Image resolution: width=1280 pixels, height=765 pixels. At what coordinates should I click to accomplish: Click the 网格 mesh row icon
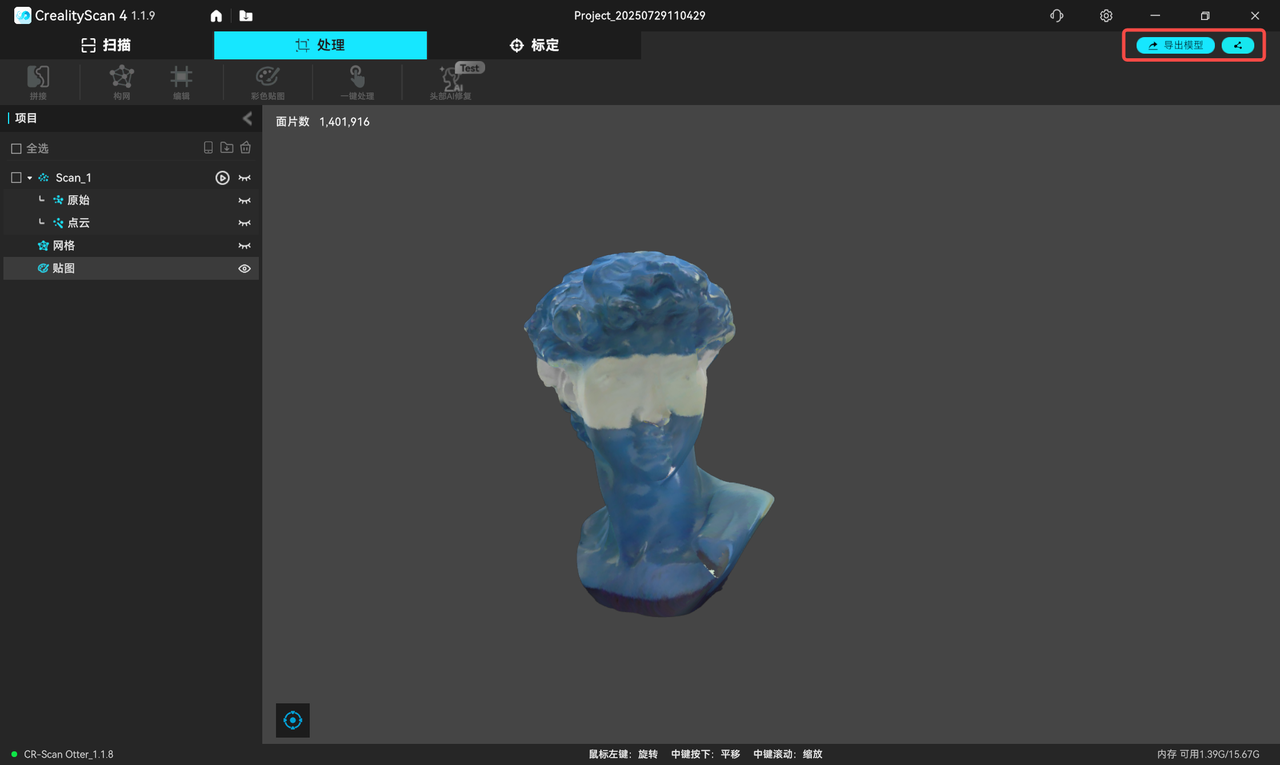coord(43,246)
